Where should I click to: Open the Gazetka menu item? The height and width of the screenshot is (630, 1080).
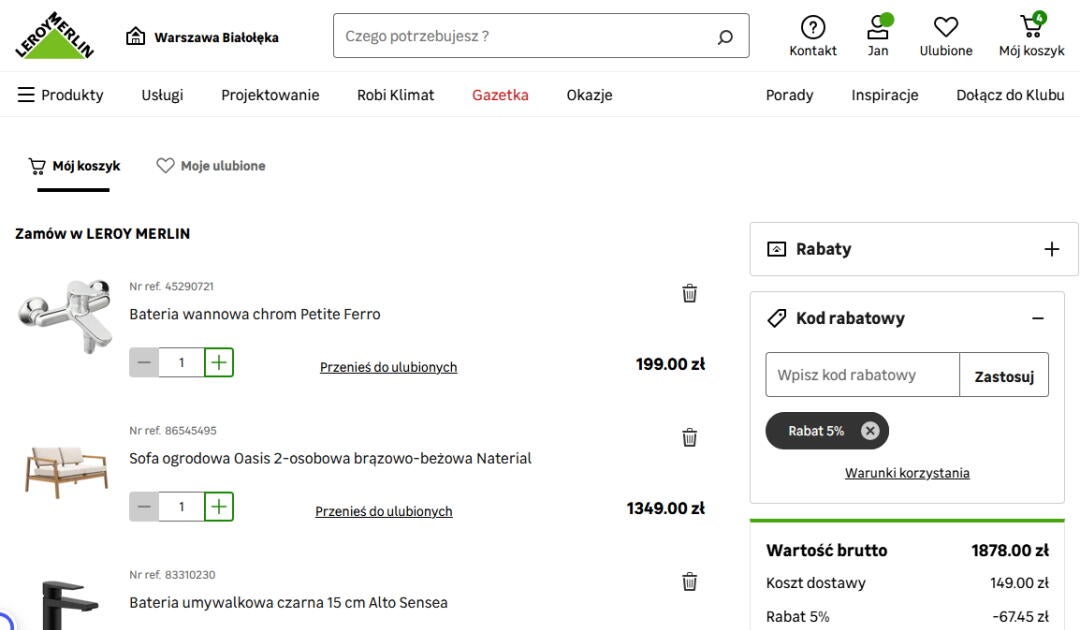coord(500,95)
